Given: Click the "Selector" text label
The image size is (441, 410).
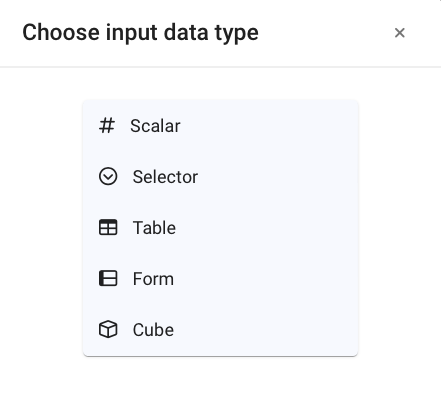Looking at the screenshot, I should 165,177.
